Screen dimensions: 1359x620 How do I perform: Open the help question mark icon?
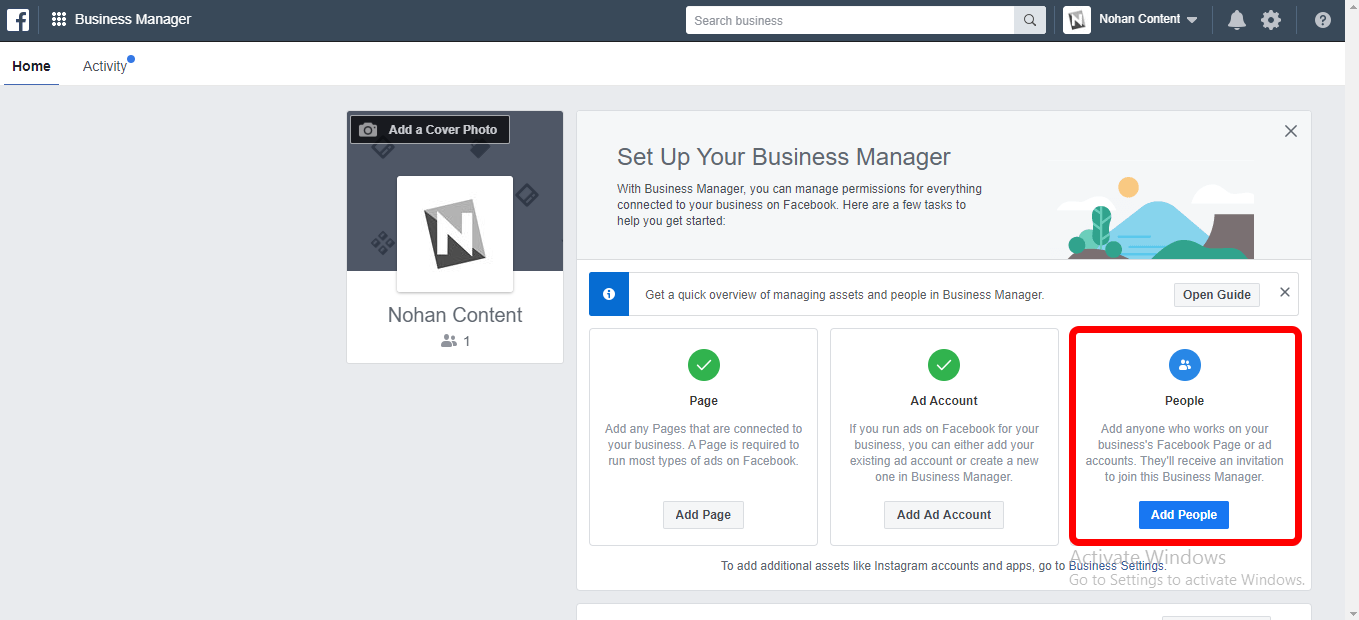(1323, 20)
